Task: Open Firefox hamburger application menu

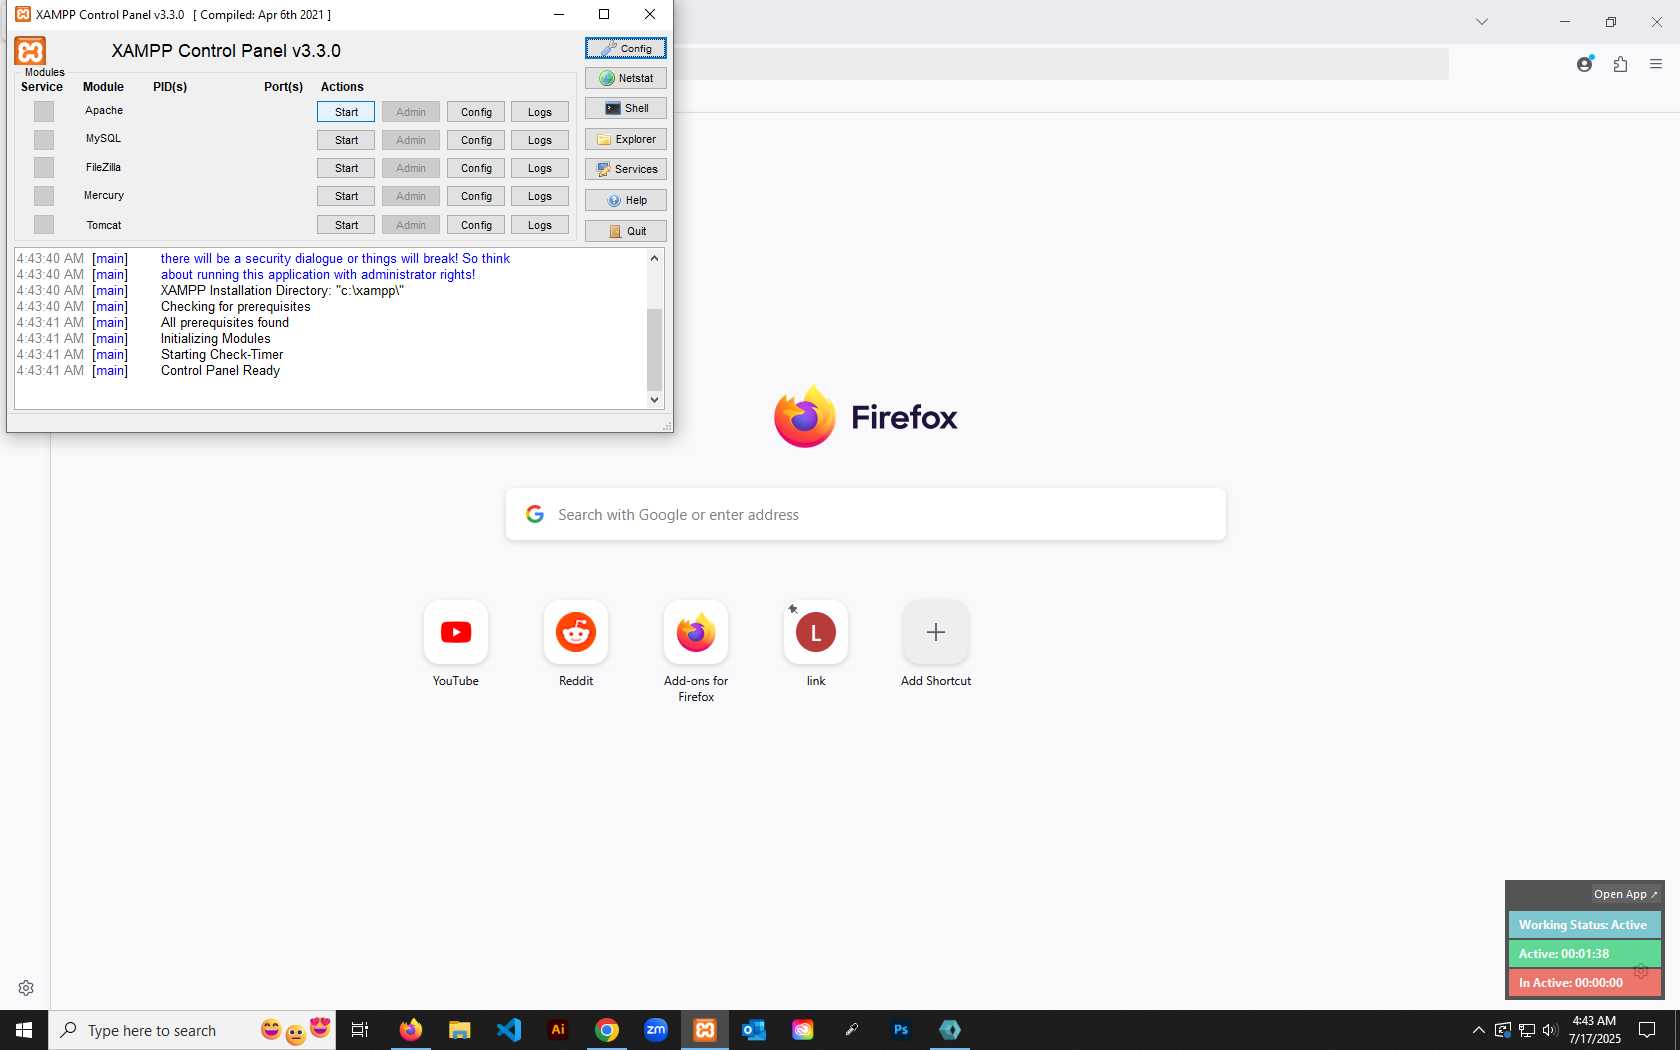Action: (x=1656, y=64)
